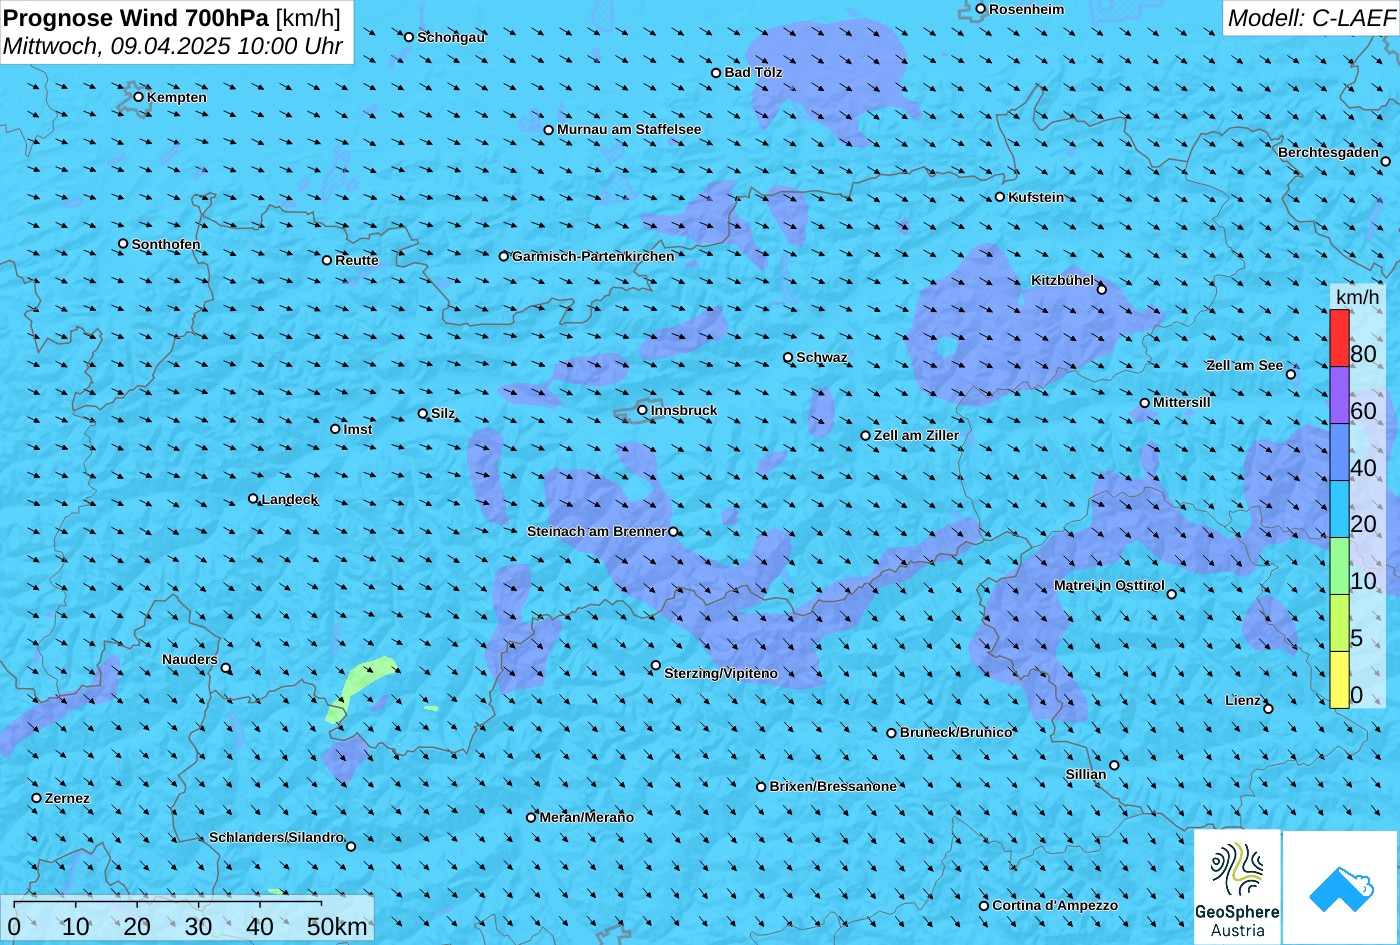Click the Bad Tölz city marker dot
1400x945 pixels.
tap(716, 73)
